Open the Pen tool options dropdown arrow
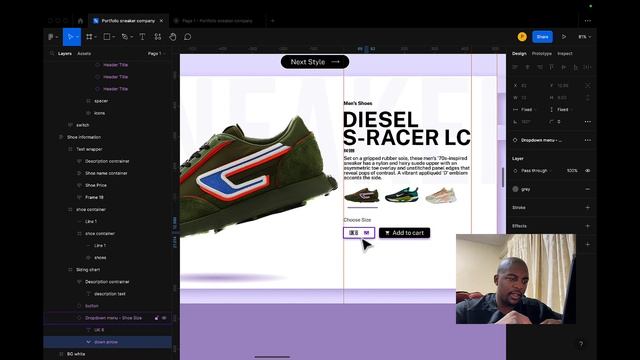The image size is (640, 360). [131, 37]
